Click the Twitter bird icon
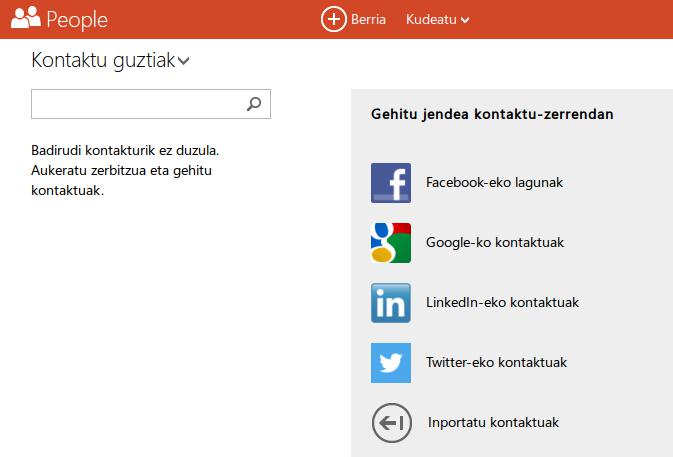The image size is (673, 457). click(391, 363)
